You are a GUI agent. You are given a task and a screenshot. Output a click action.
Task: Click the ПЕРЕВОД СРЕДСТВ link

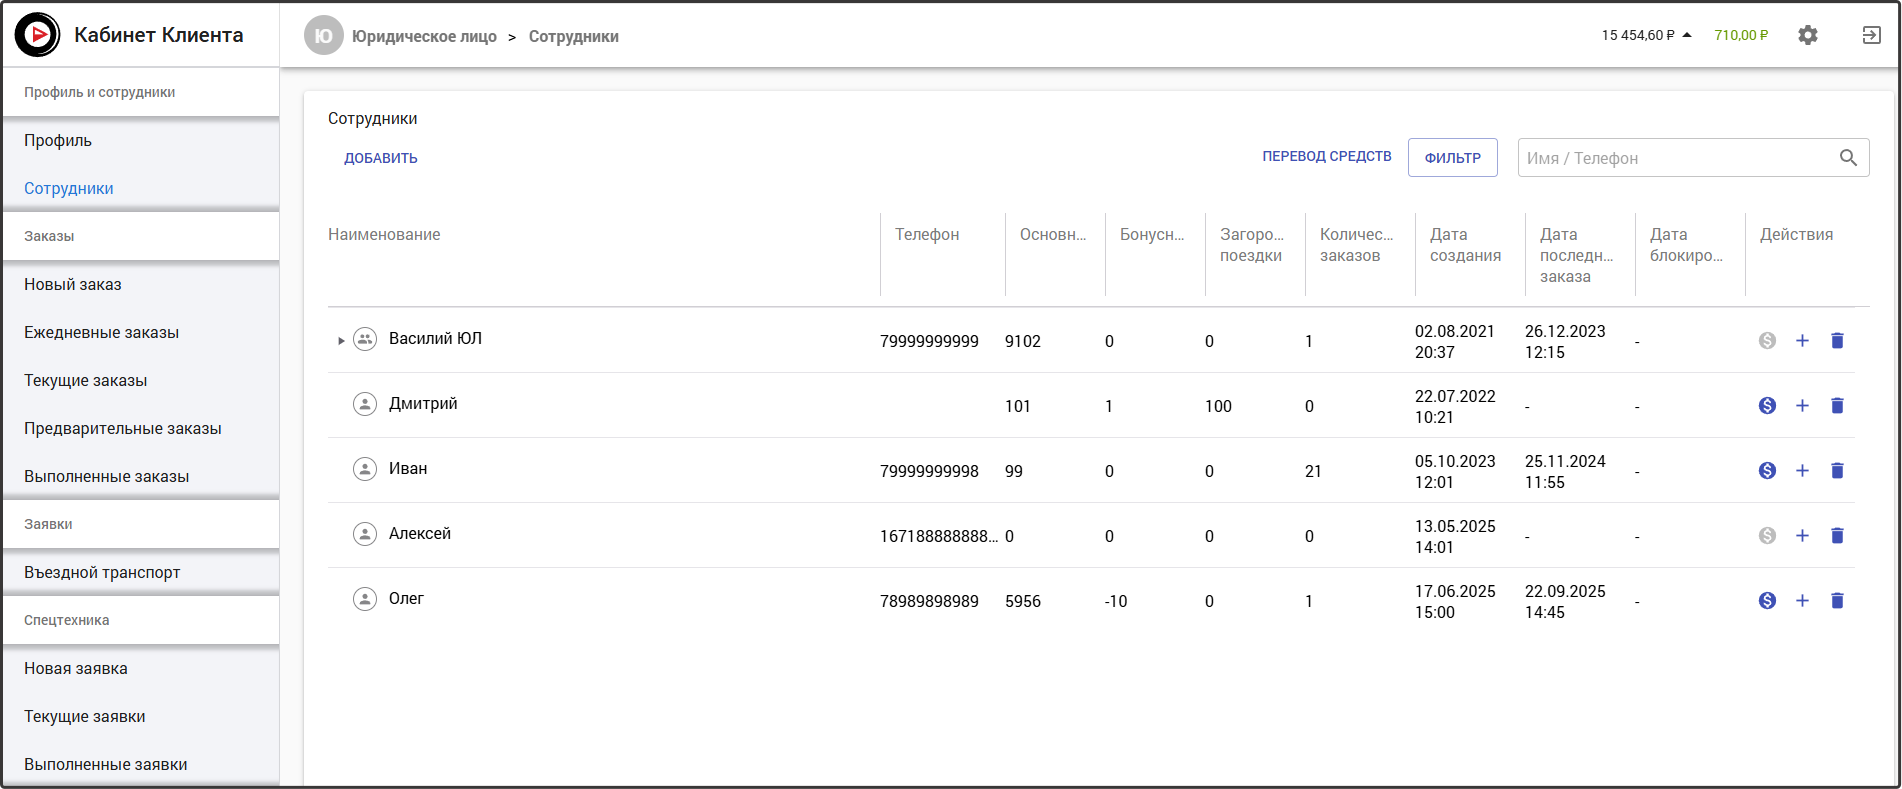click(1326, 157)
